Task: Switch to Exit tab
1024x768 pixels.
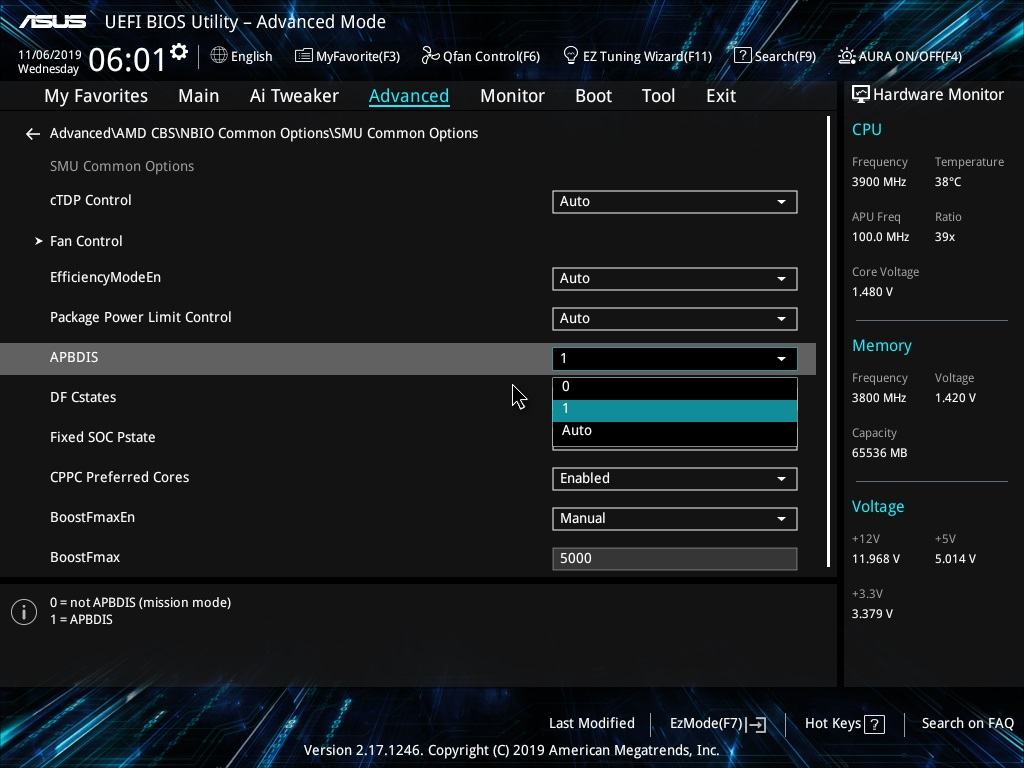Action: [721, 96]
